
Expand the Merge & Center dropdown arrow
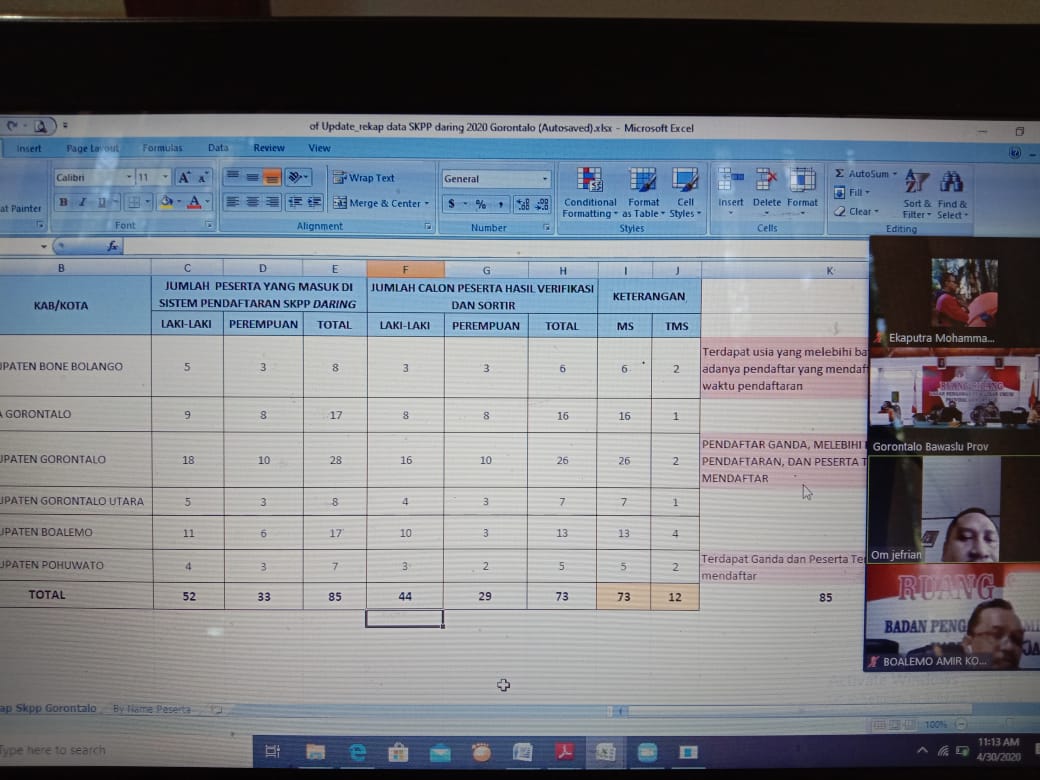pyautogui.click(x=427, y=204)
